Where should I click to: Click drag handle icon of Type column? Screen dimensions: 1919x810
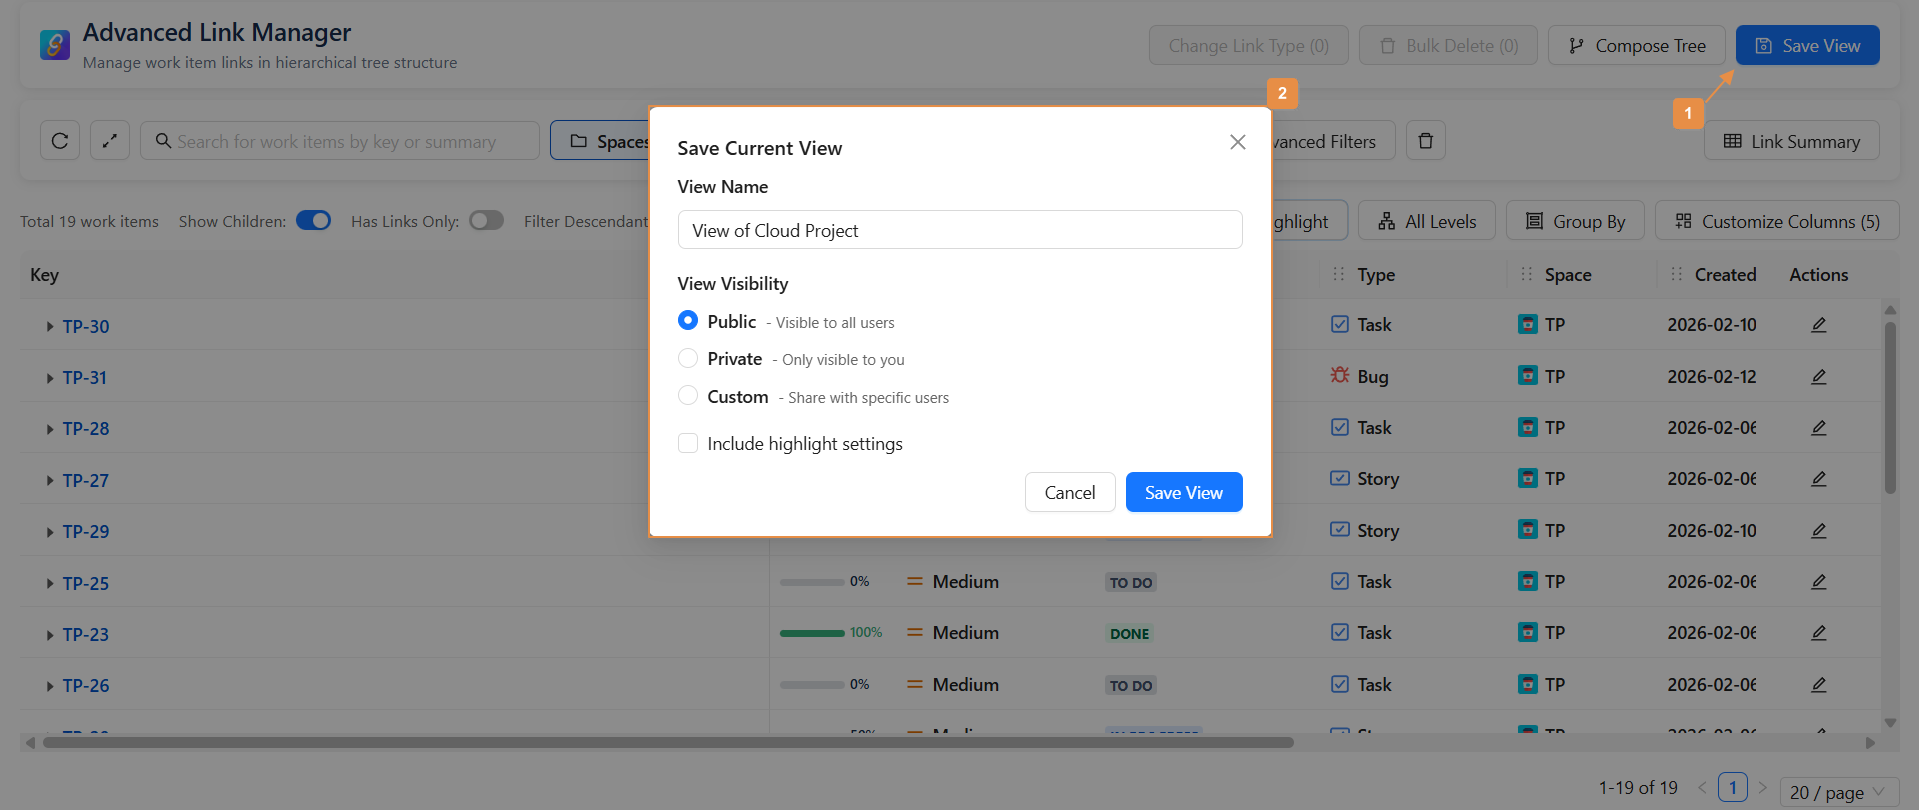click(x=1339, y=274)
